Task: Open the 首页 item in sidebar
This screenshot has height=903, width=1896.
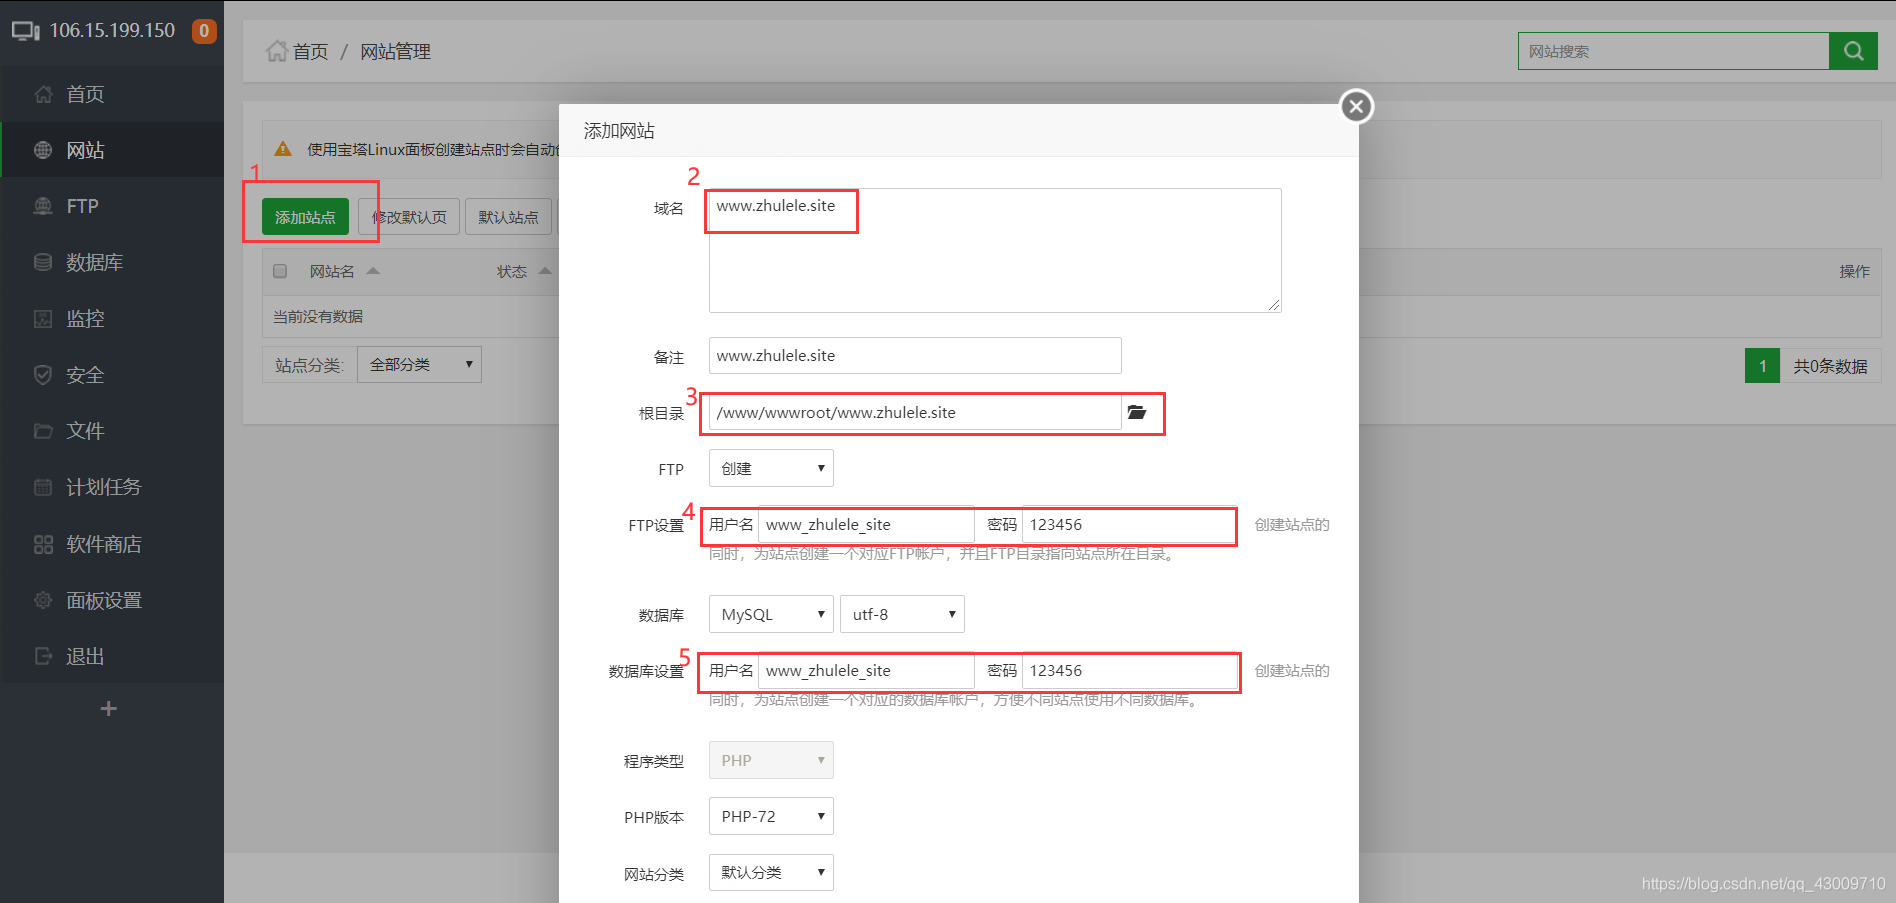Action: [112, 94]
